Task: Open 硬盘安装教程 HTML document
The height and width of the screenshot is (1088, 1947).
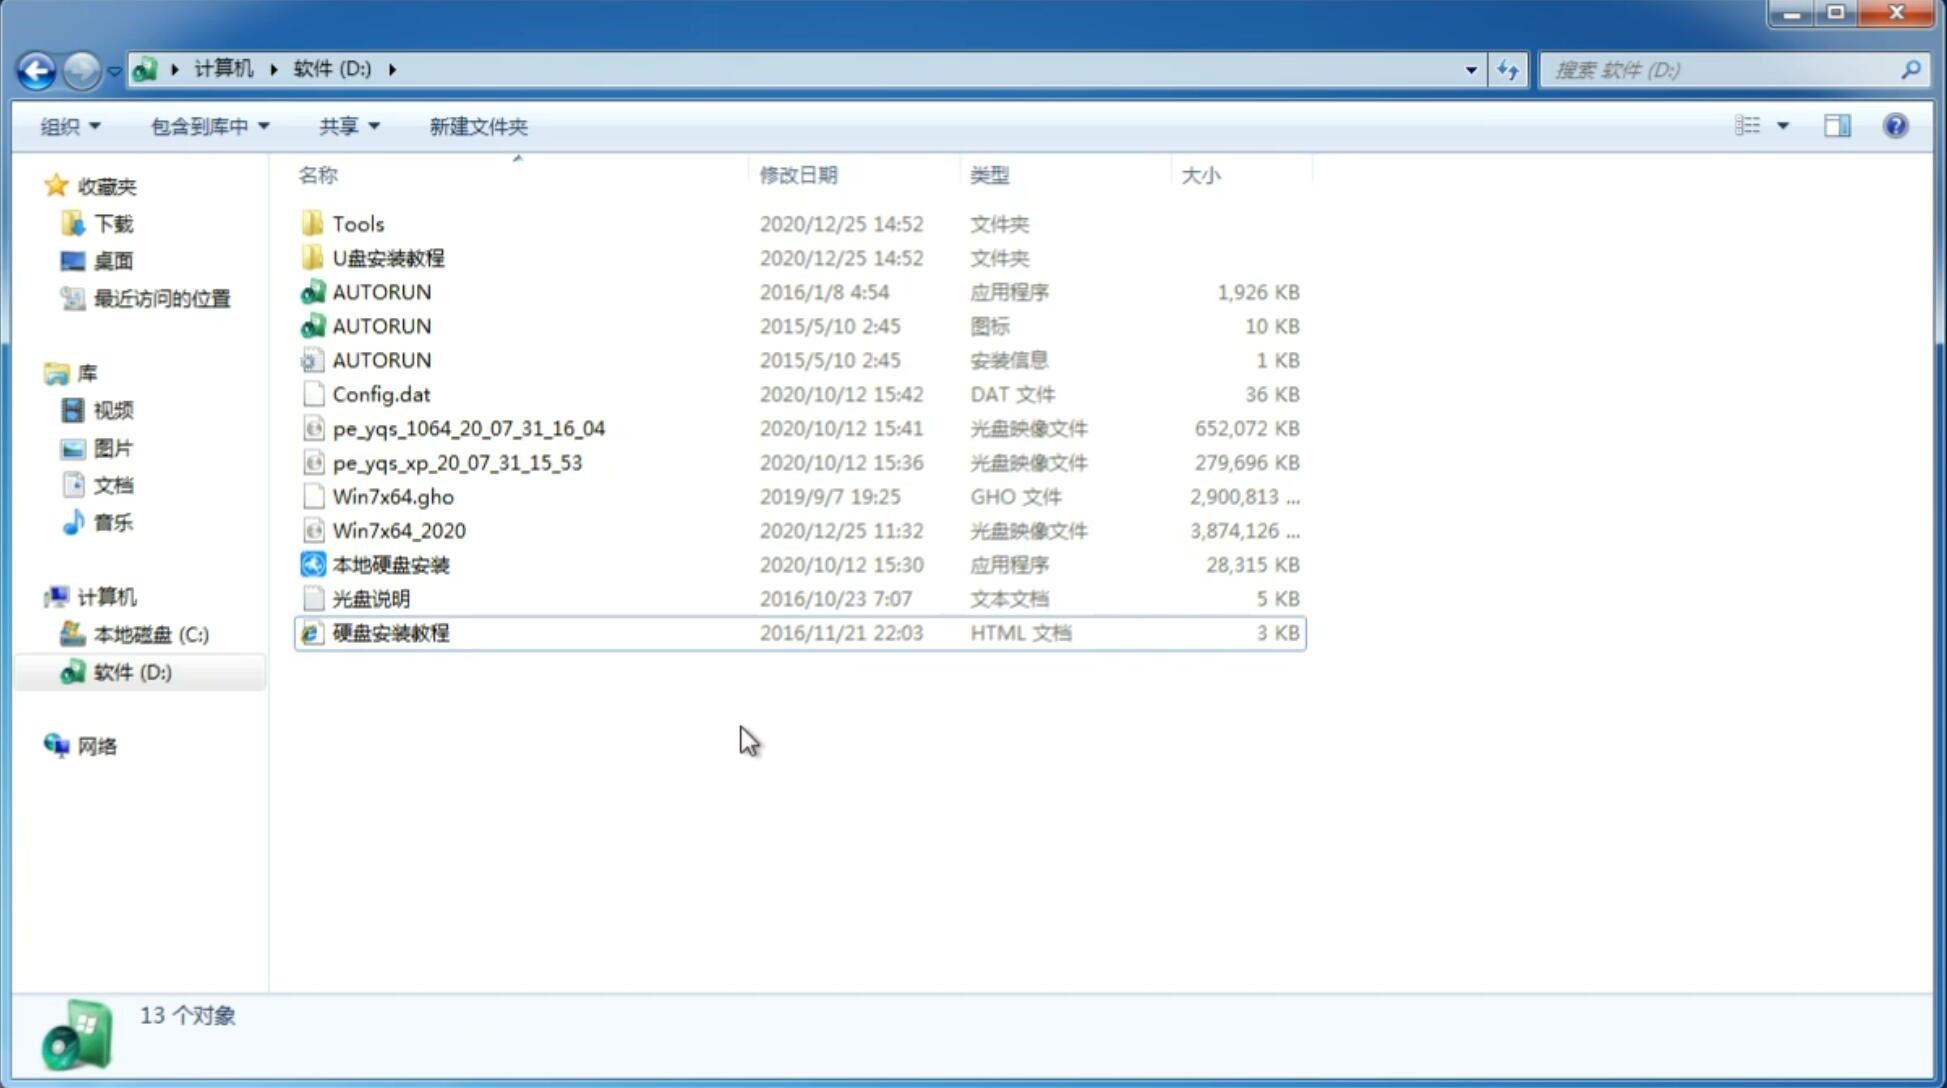Action: [390, 632]
